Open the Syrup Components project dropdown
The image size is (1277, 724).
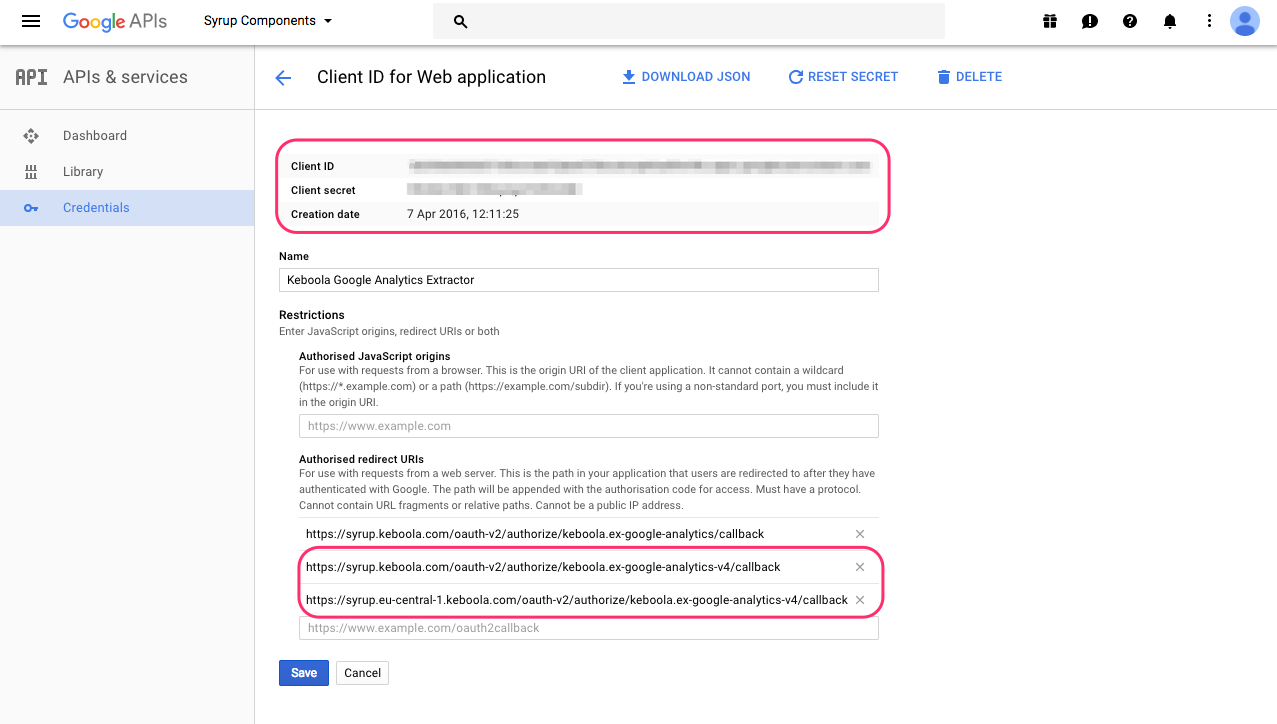tap(268, 21)
